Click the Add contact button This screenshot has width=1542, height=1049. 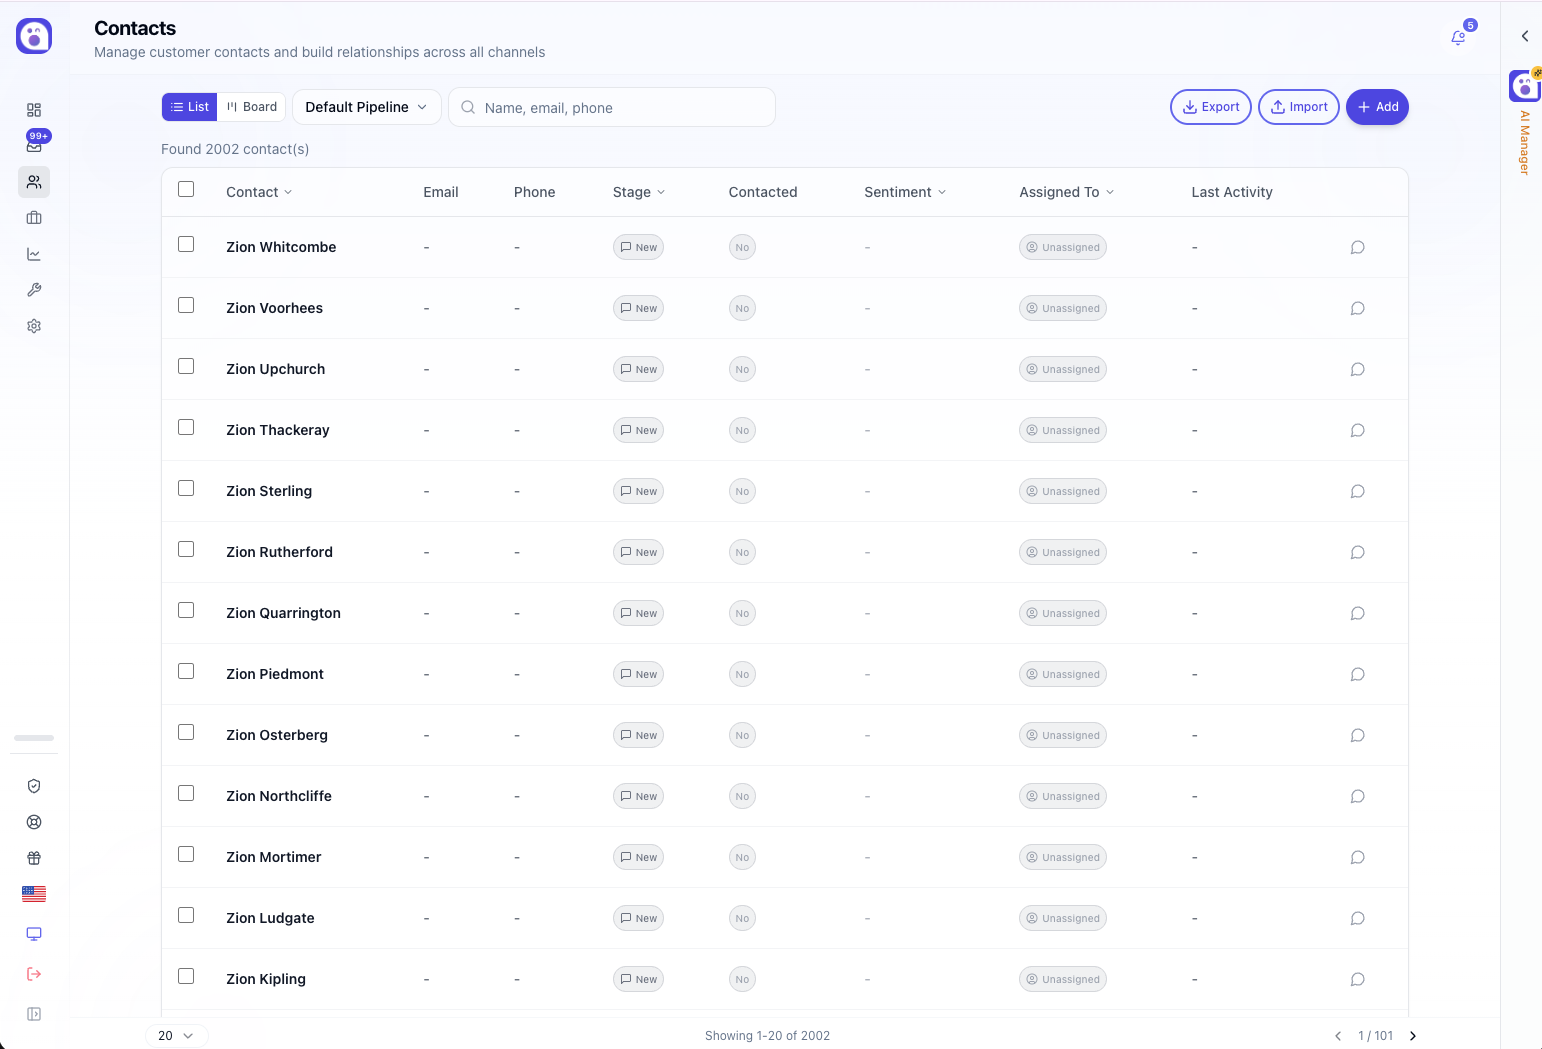pyautogui.click(x=1377, y=107)
